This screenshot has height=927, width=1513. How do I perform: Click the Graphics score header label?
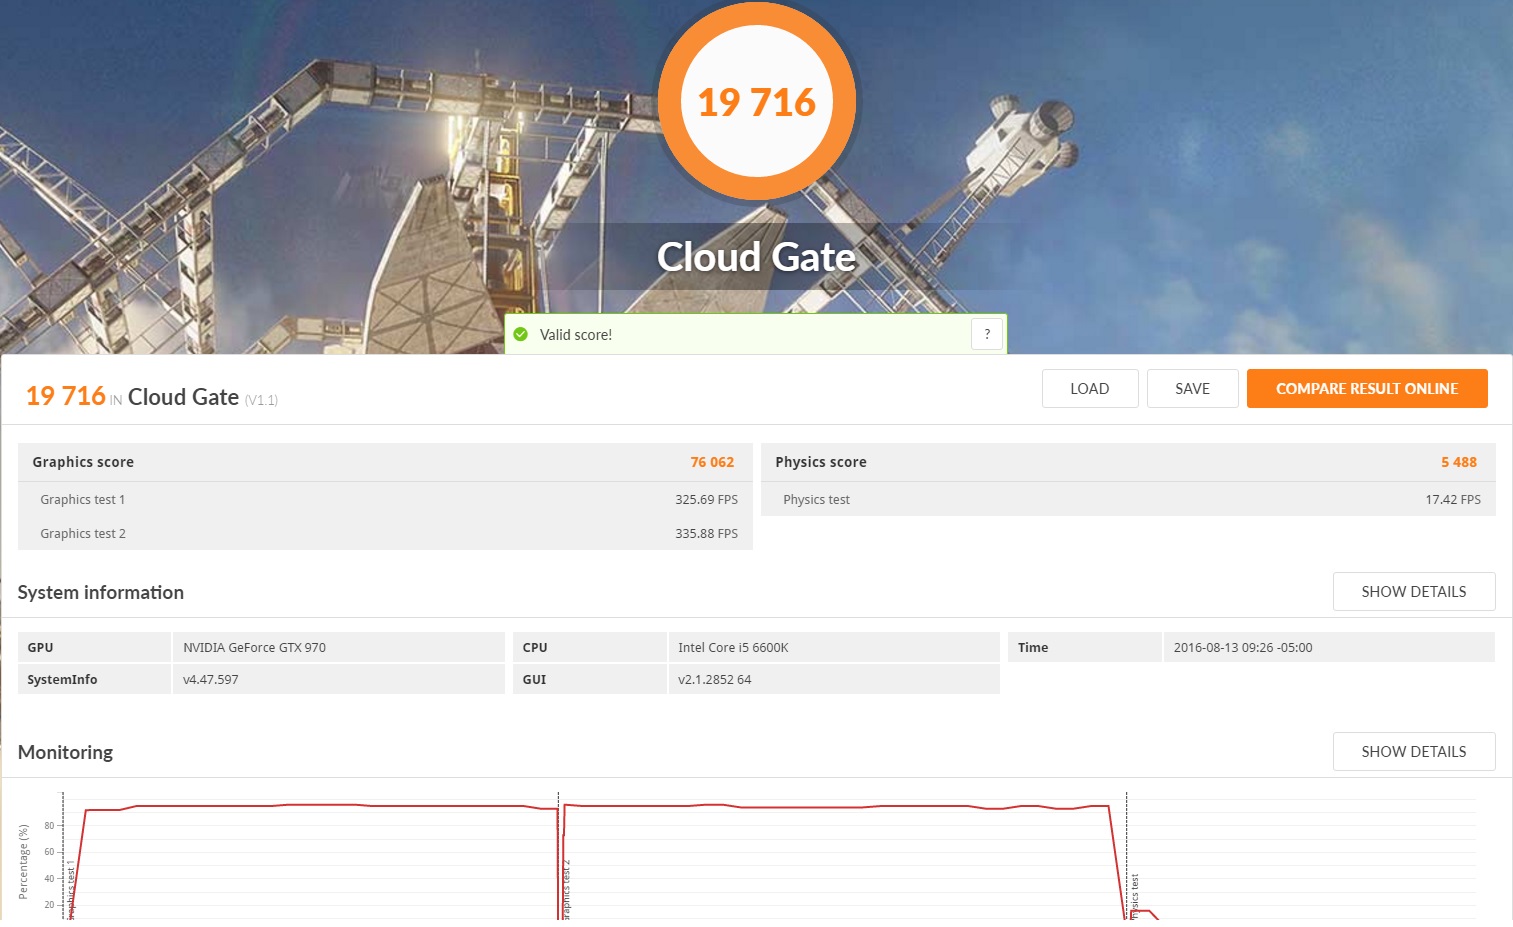[x=83, y=462]
